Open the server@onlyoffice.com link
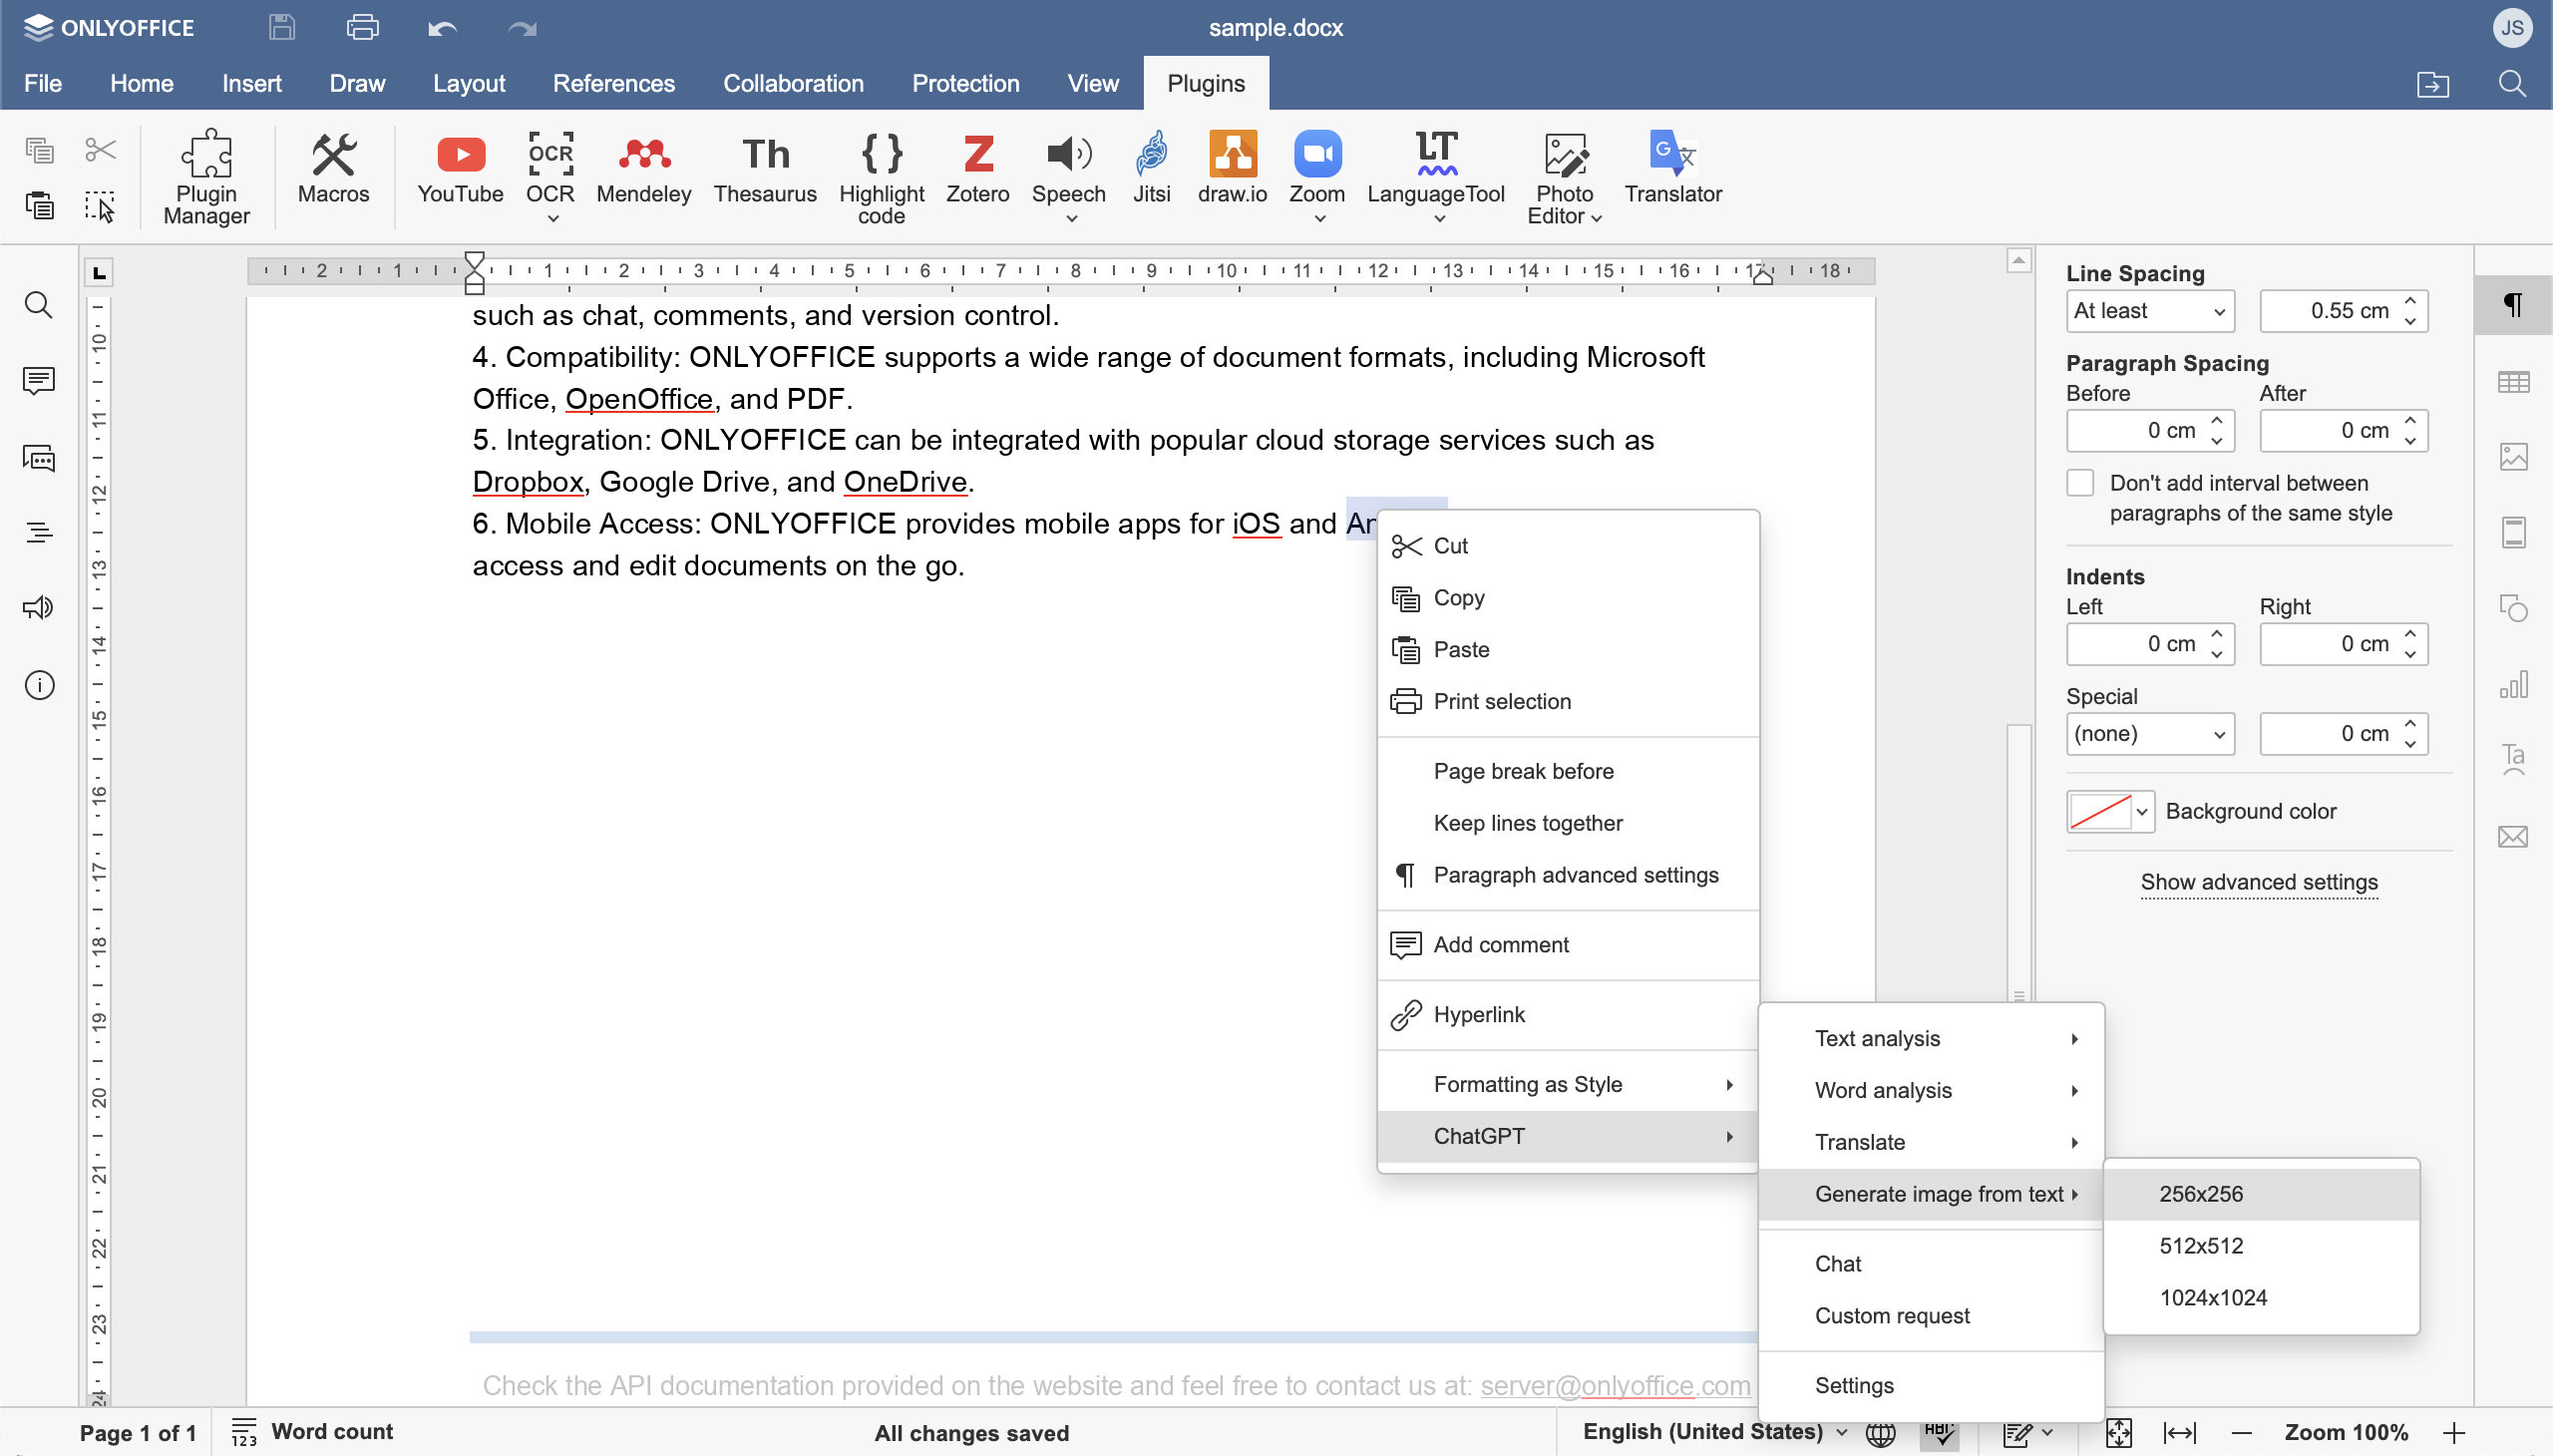This screenshot has width=2553, height=1456. [1614, 1386]
